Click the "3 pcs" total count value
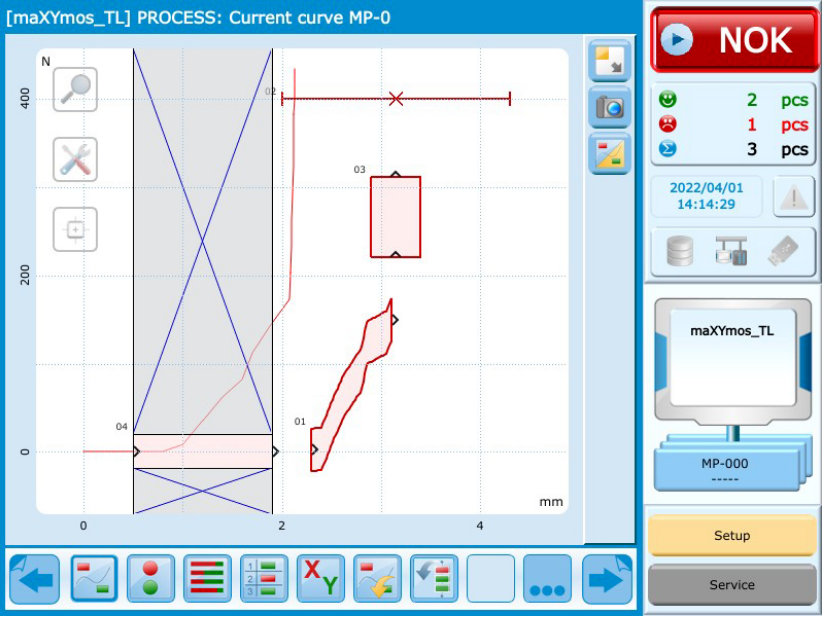The image size is (822, 617). [778, 149]
